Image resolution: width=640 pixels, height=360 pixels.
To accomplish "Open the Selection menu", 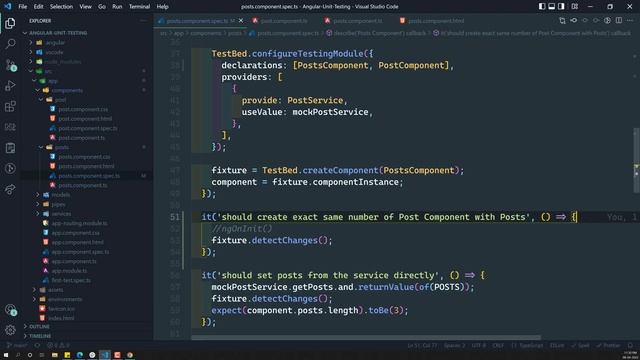I will [x=61, y=7].
